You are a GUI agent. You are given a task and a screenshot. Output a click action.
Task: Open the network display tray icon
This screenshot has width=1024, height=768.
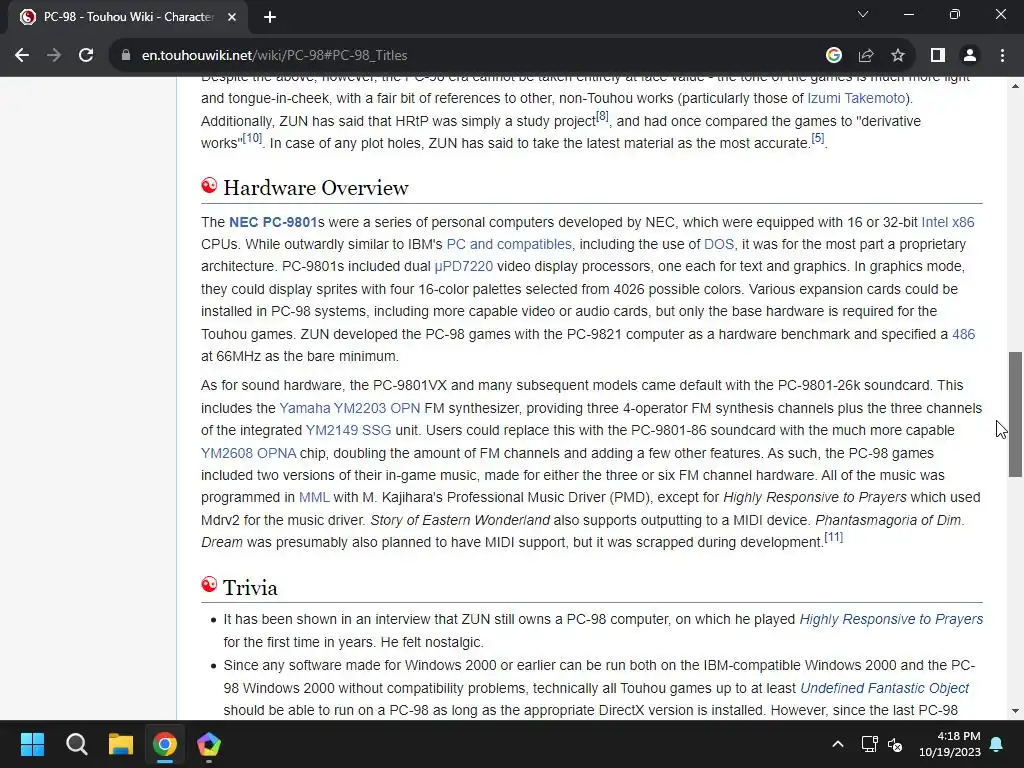869,744
